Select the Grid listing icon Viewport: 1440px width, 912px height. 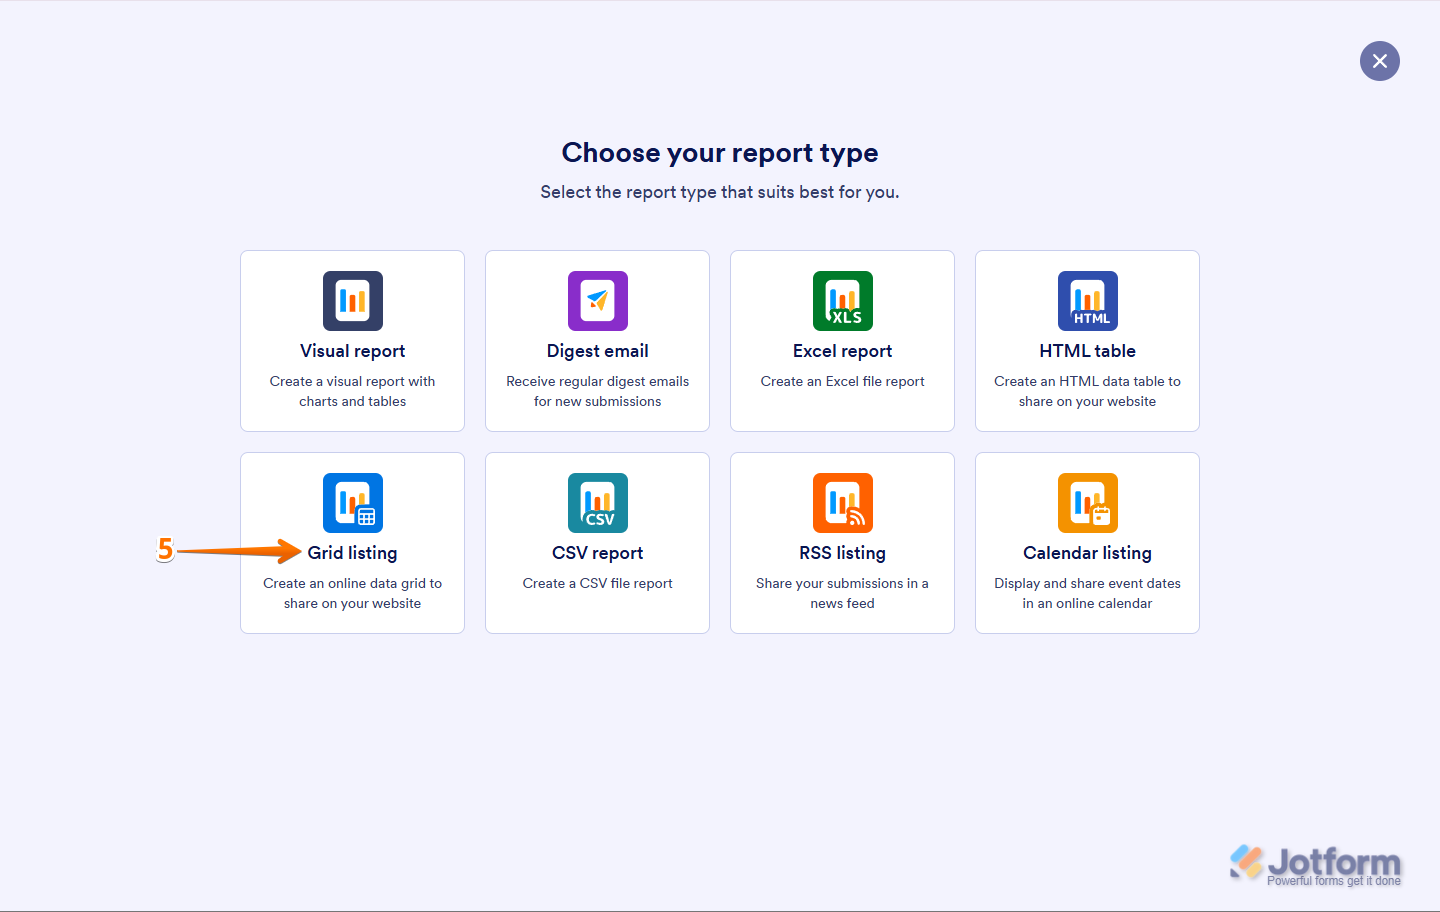point(352,502)
